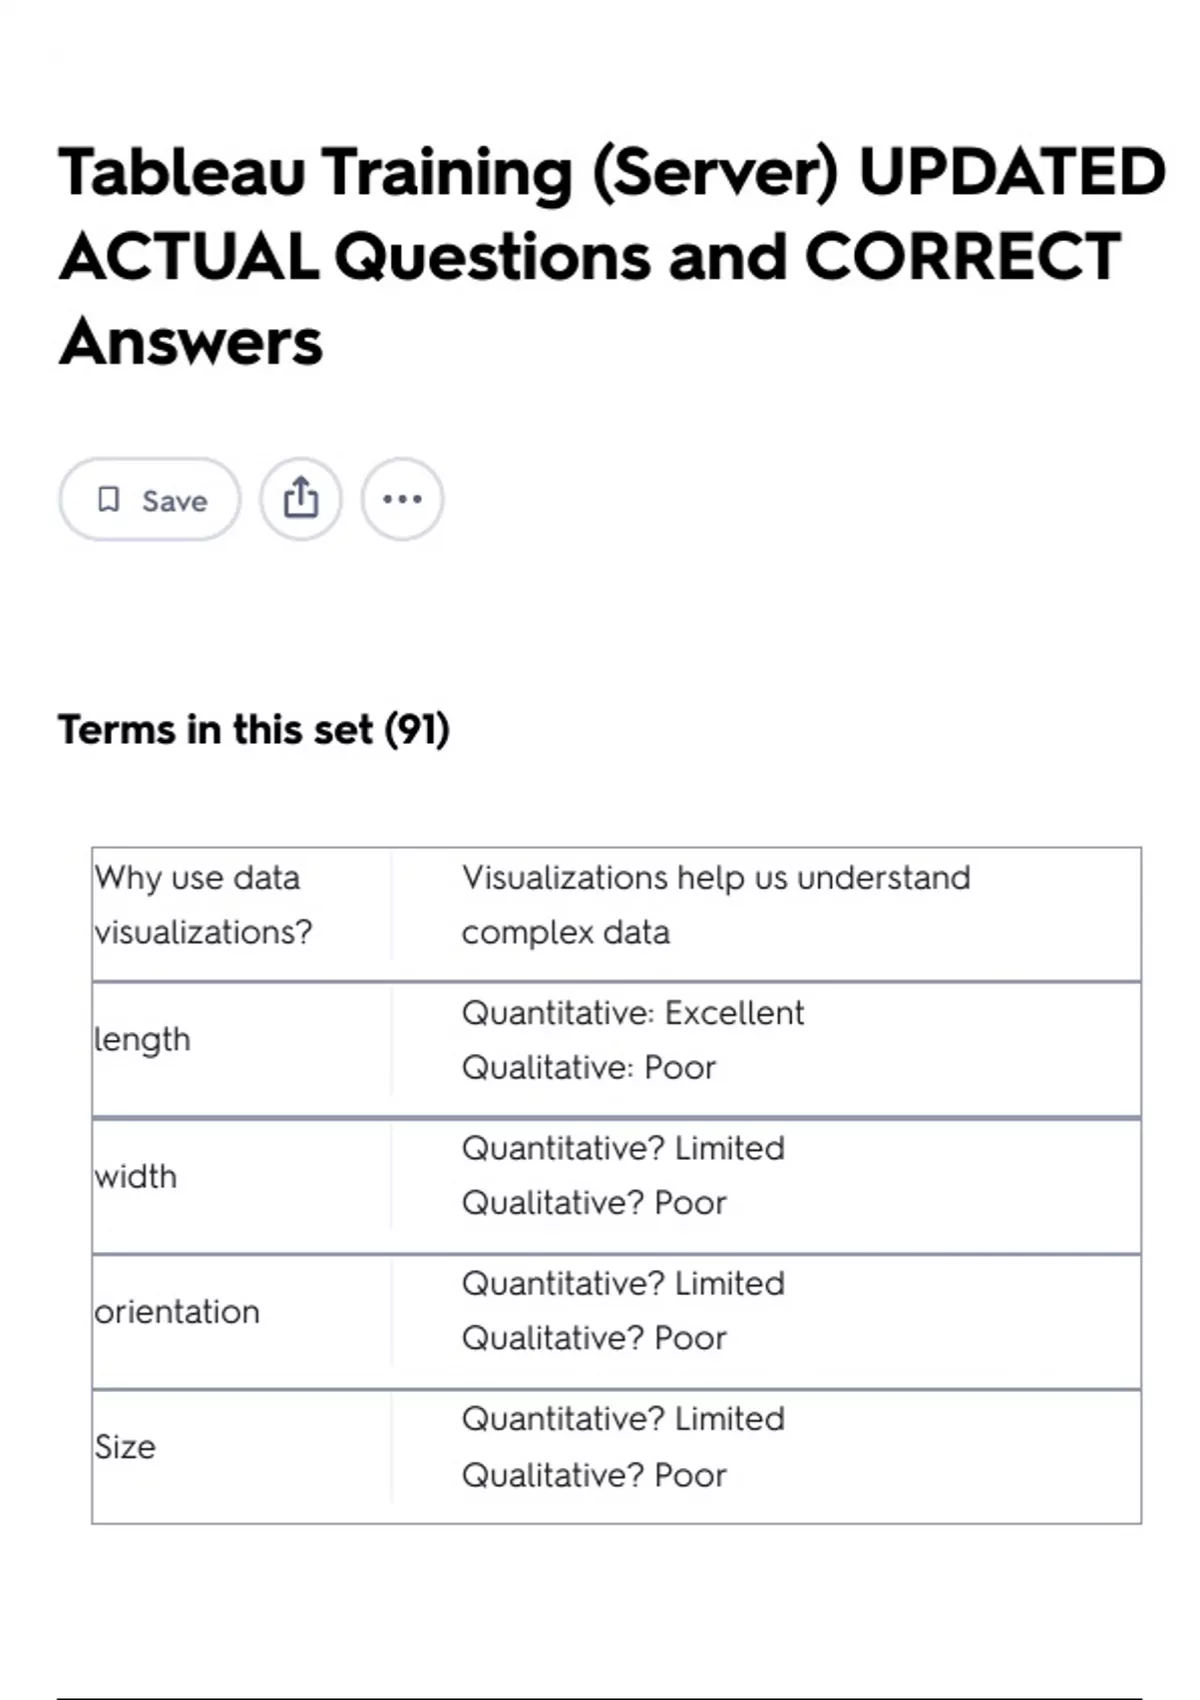
Task: Select the 'length' term cell
Action: point(142,1040)
